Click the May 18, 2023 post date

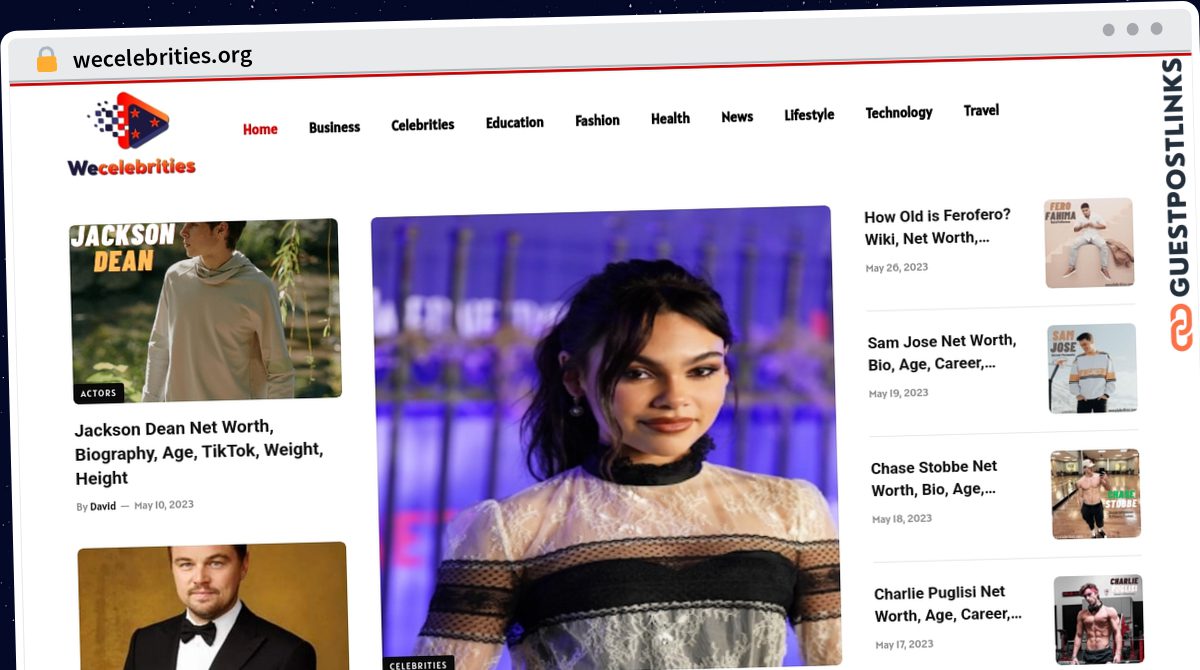[x=902, y=519]
